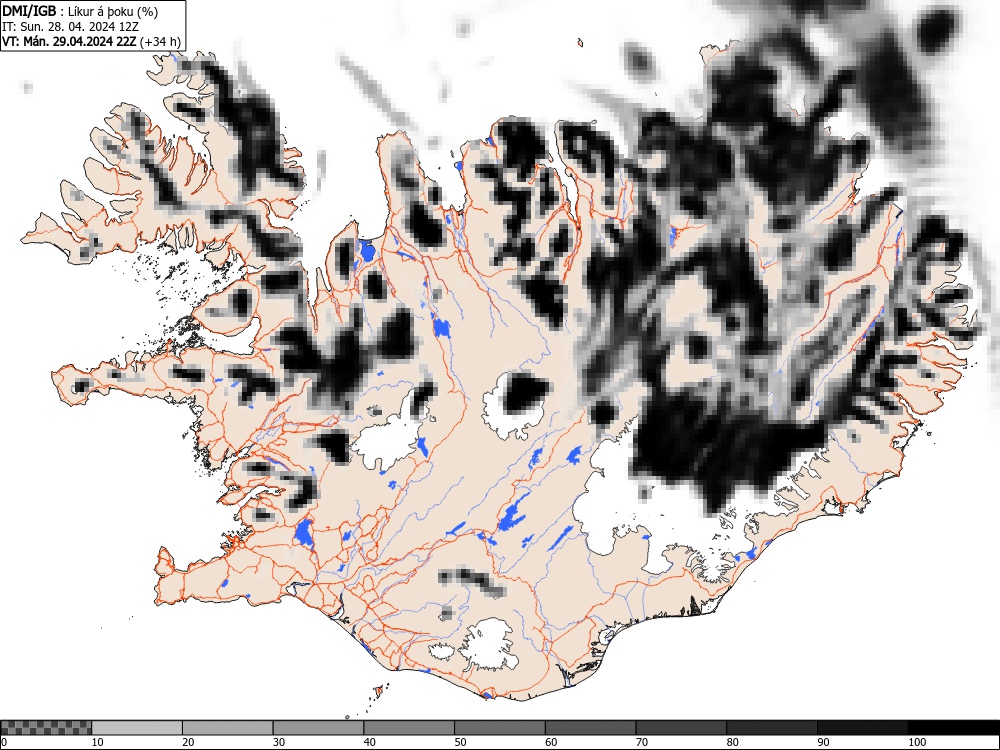Click the 90-100 black legend swatch

(x=862, y=728)
